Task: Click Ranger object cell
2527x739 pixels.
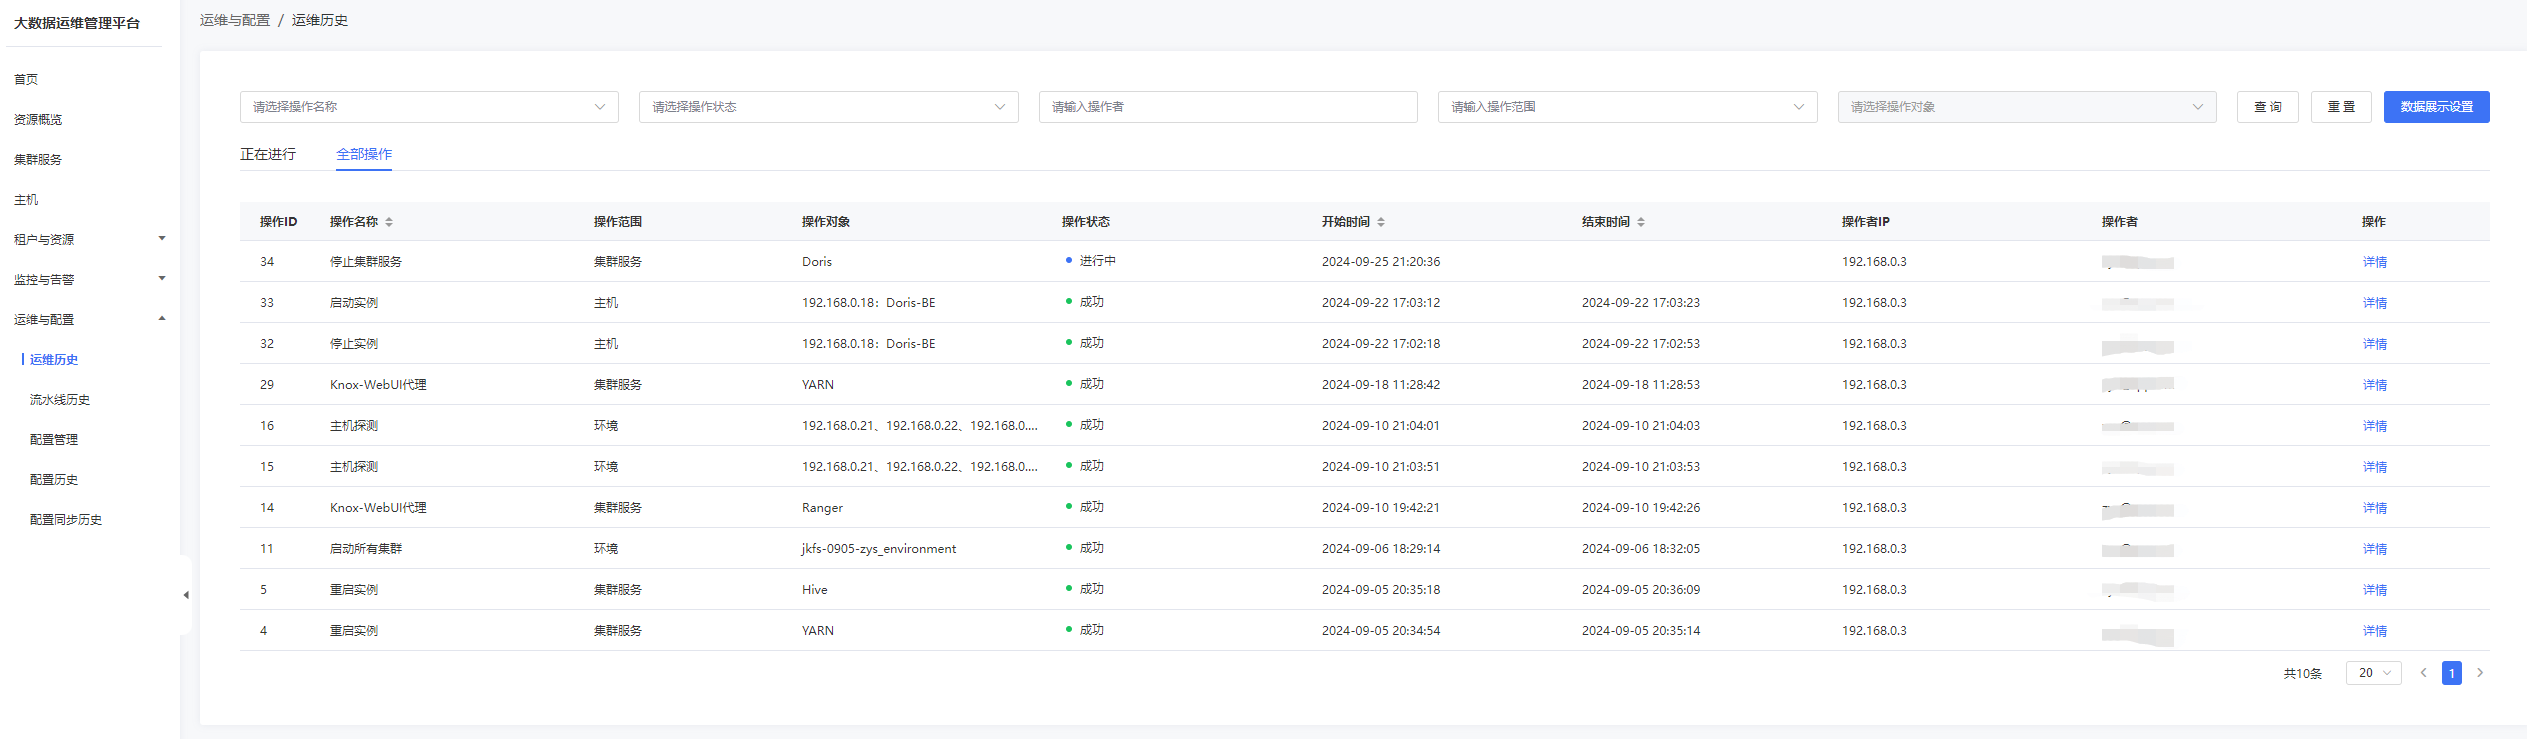Action: coord(822,508)
